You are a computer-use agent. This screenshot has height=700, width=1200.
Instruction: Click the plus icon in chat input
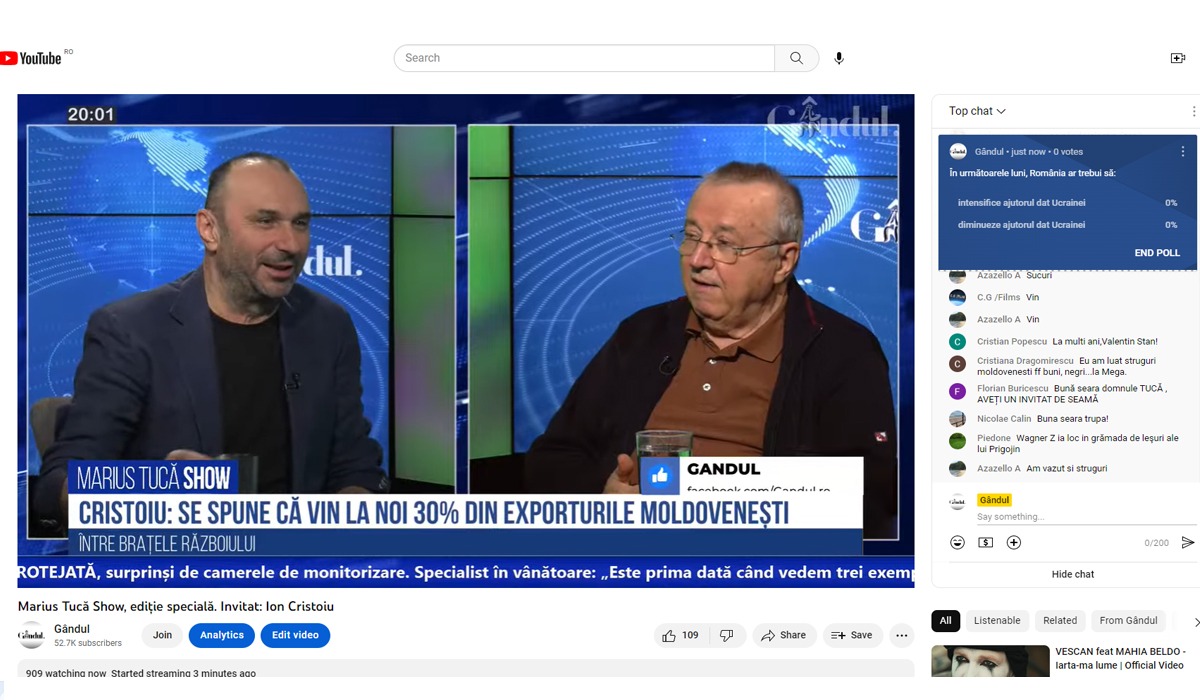[x=1014, y=542]
